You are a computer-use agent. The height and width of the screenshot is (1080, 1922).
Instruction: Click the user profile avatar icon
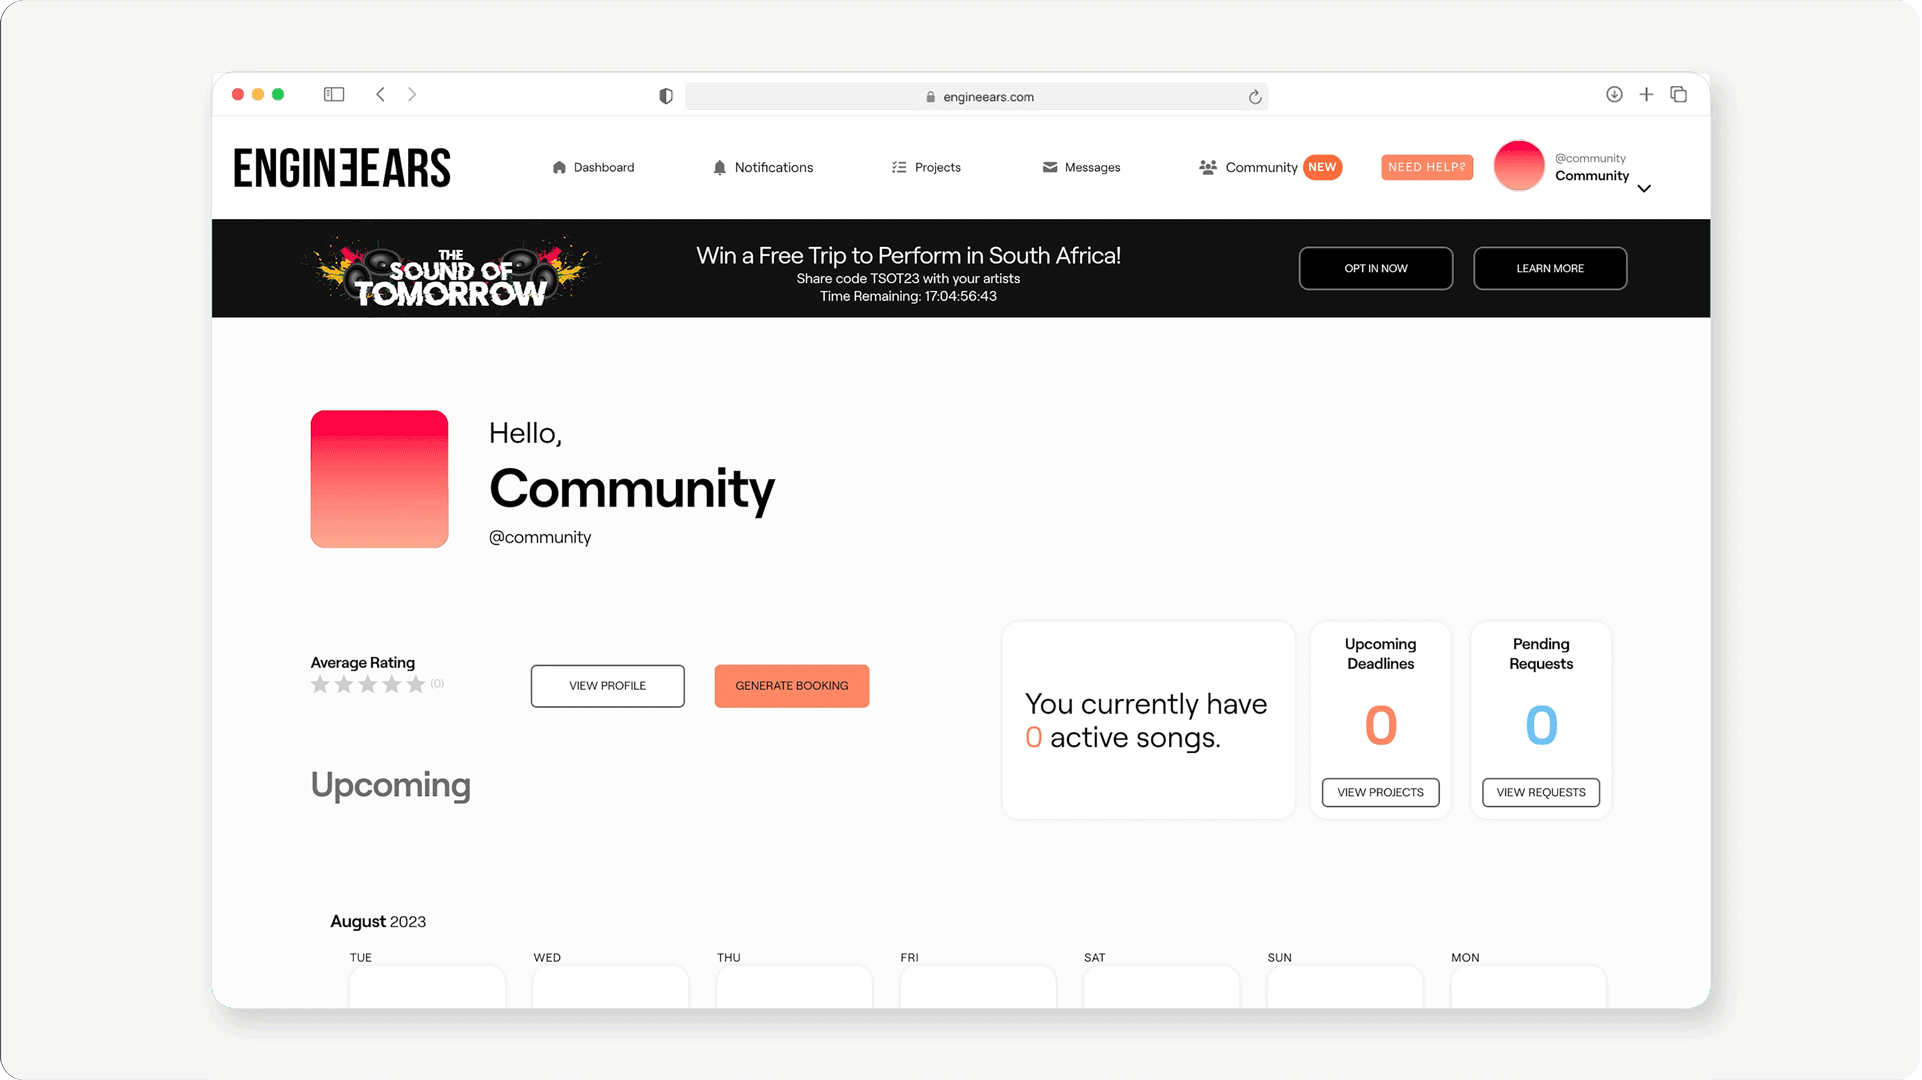click(1519, 166)
